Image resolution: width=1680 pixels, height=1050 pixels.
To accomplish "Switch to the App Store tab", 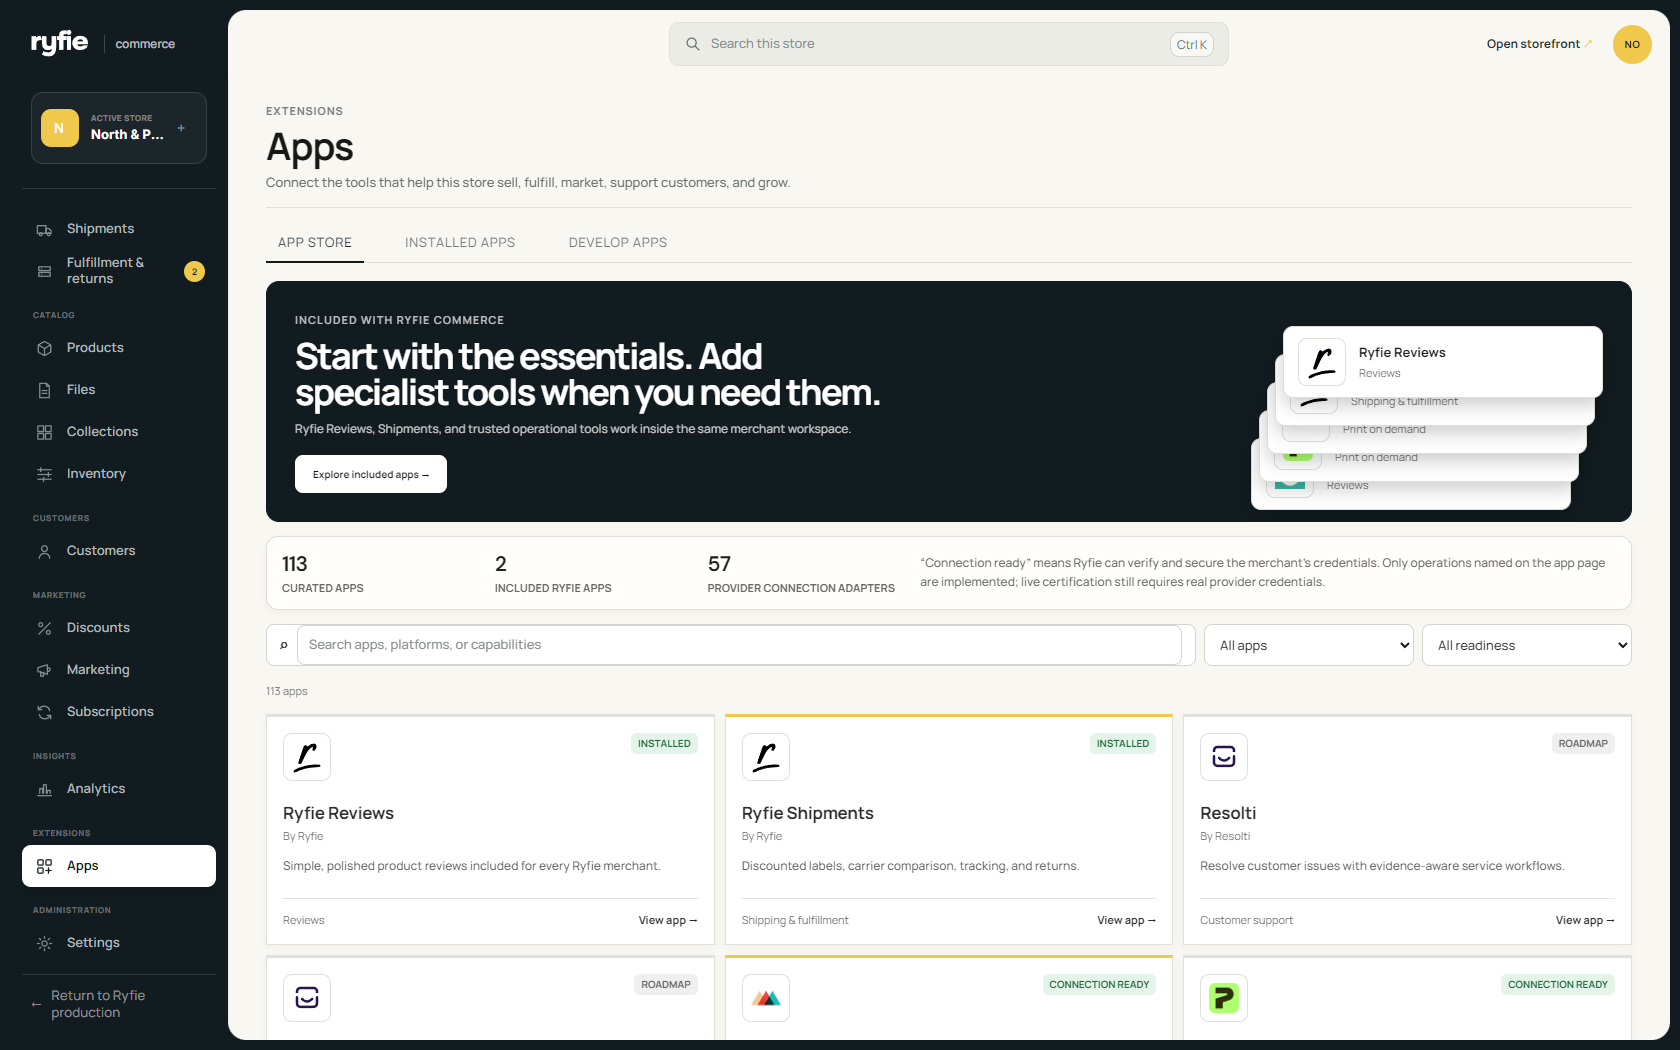I will 315,242.
